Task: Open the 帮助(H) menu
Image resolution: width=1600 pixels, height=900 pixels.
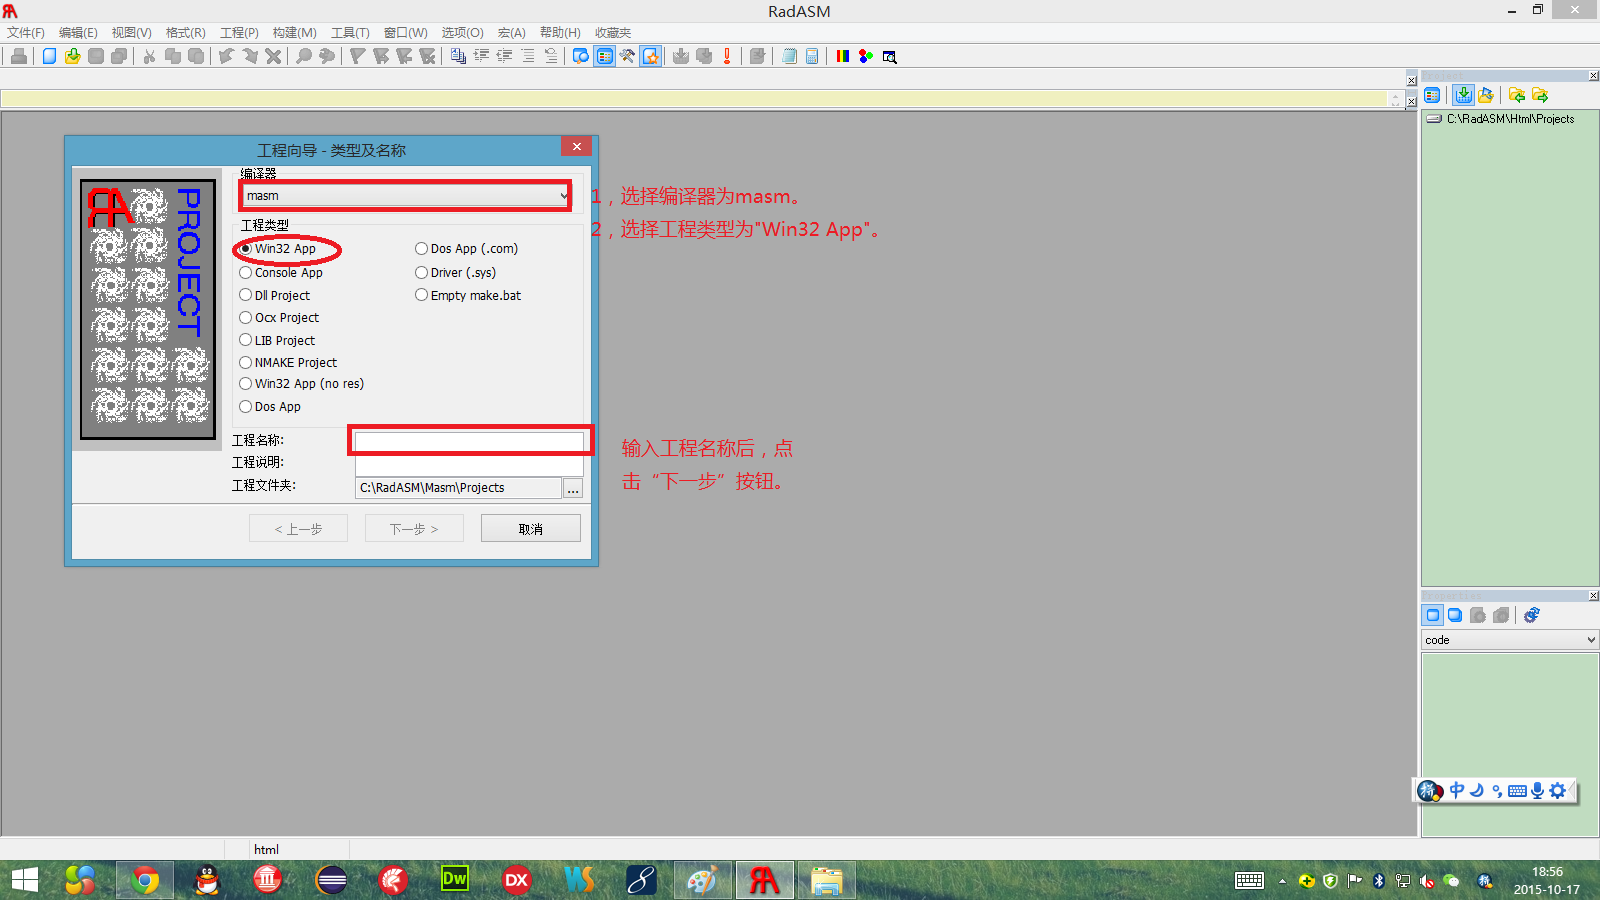Action: tap(560, 32)
